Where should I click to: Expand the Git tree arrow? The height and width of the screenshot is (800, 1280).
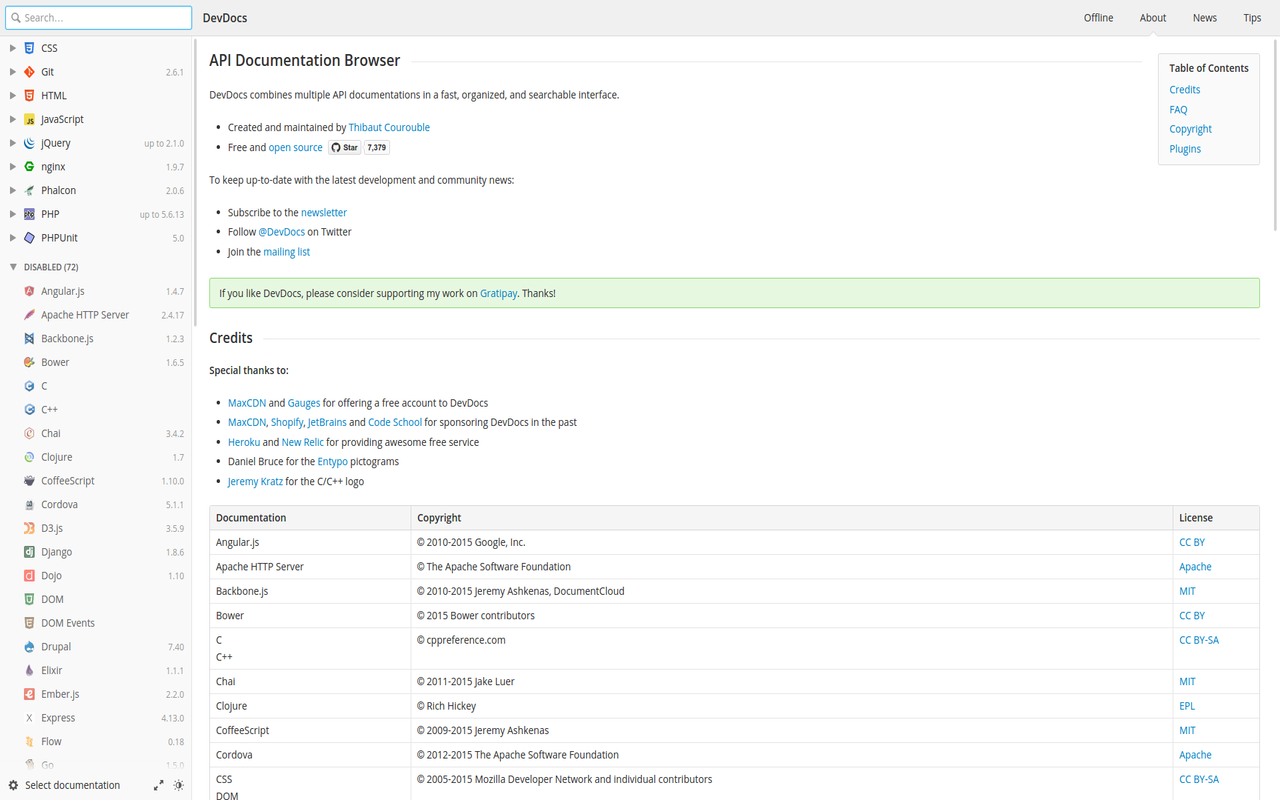point(13,72)
